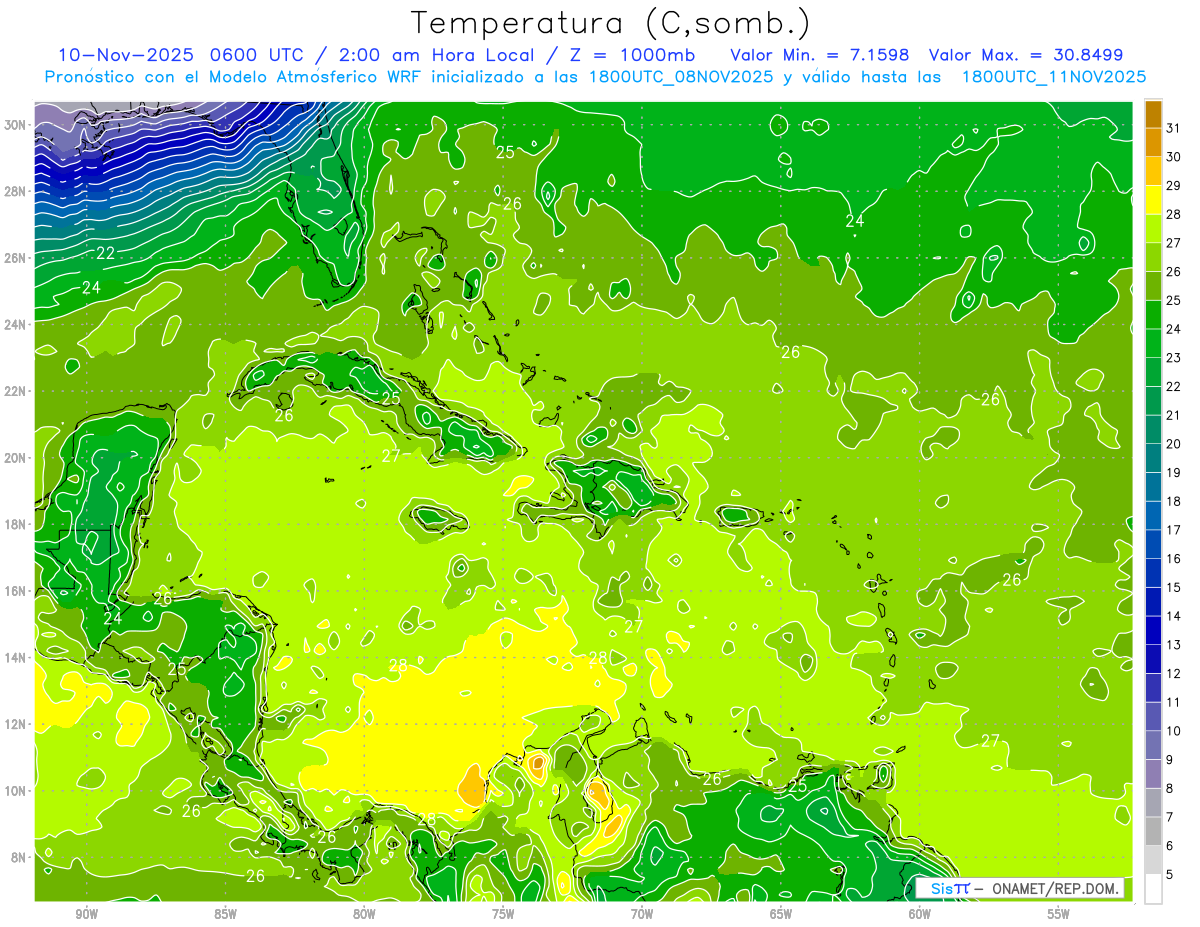Click the "14N" latitude axis label
Screen dimensions: 1200x927
[x=17, y=657]
